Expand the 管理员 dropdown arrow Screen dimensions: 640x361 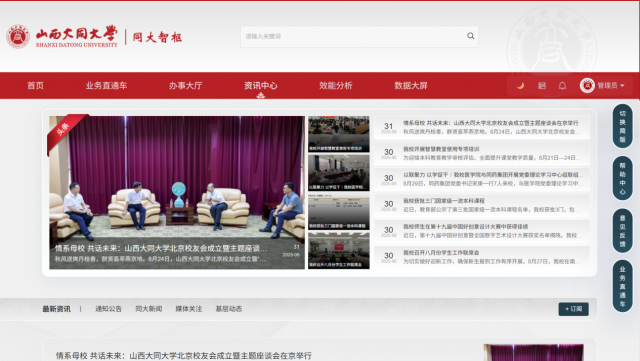(622, 85)
